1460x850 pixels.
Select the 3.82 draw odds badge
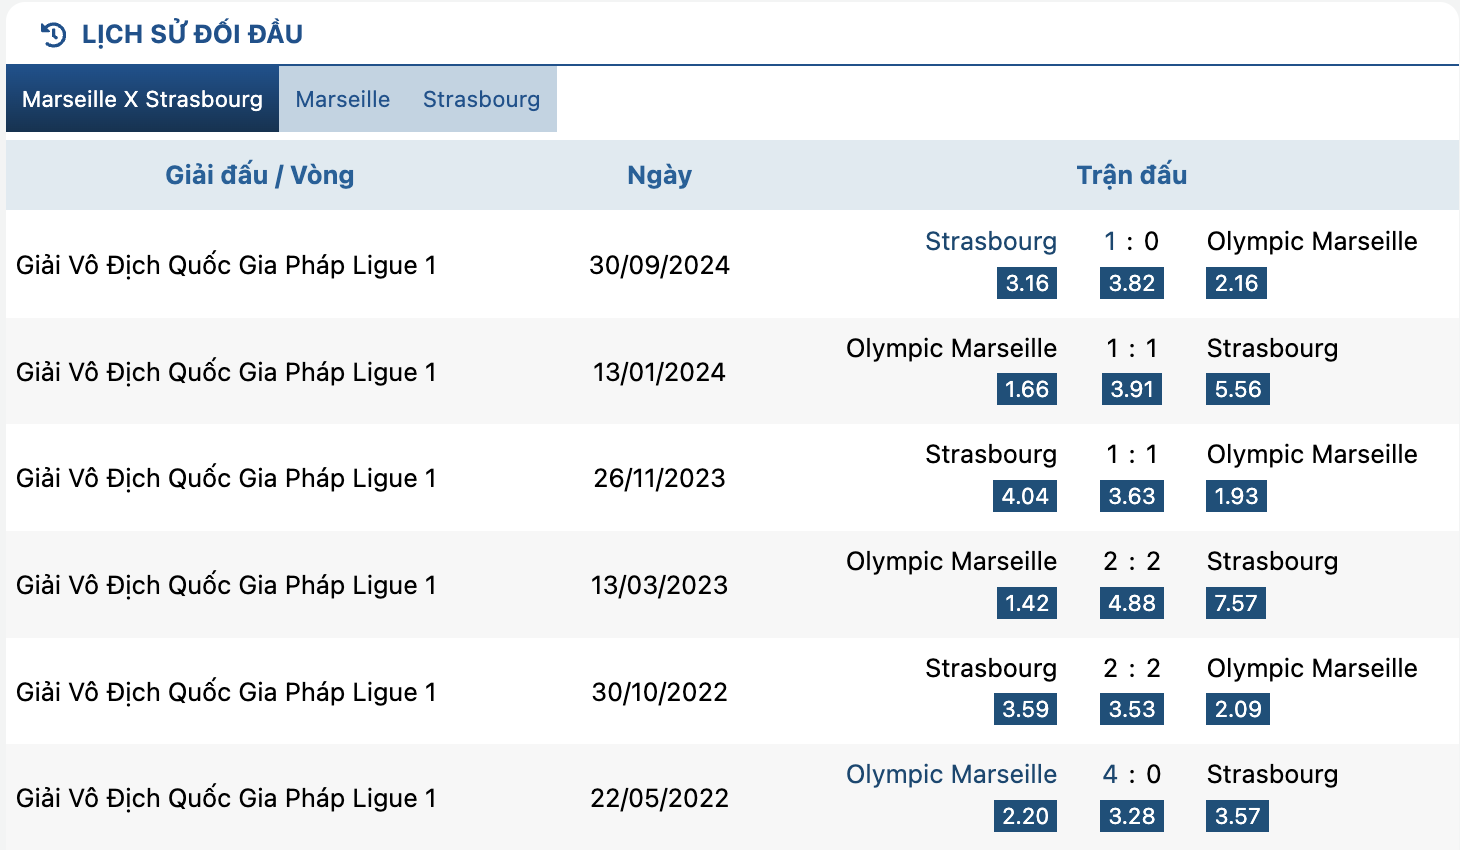point(1132,283)
